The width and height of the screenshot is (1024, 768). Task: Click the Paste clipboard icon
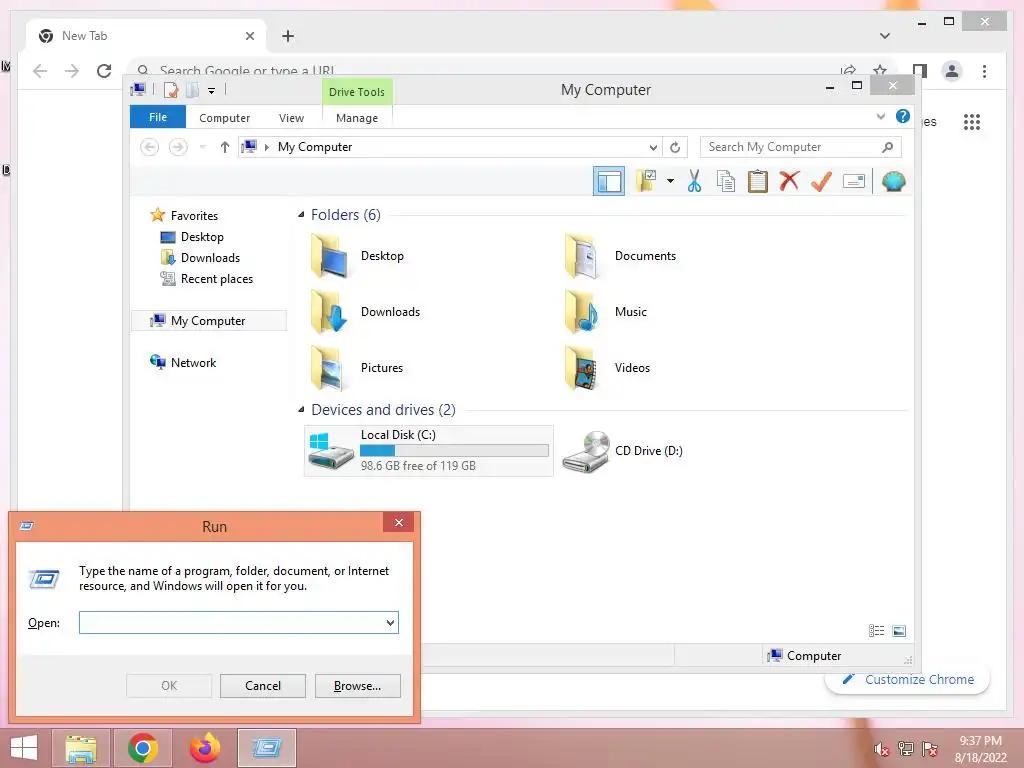tap(758, 181)
